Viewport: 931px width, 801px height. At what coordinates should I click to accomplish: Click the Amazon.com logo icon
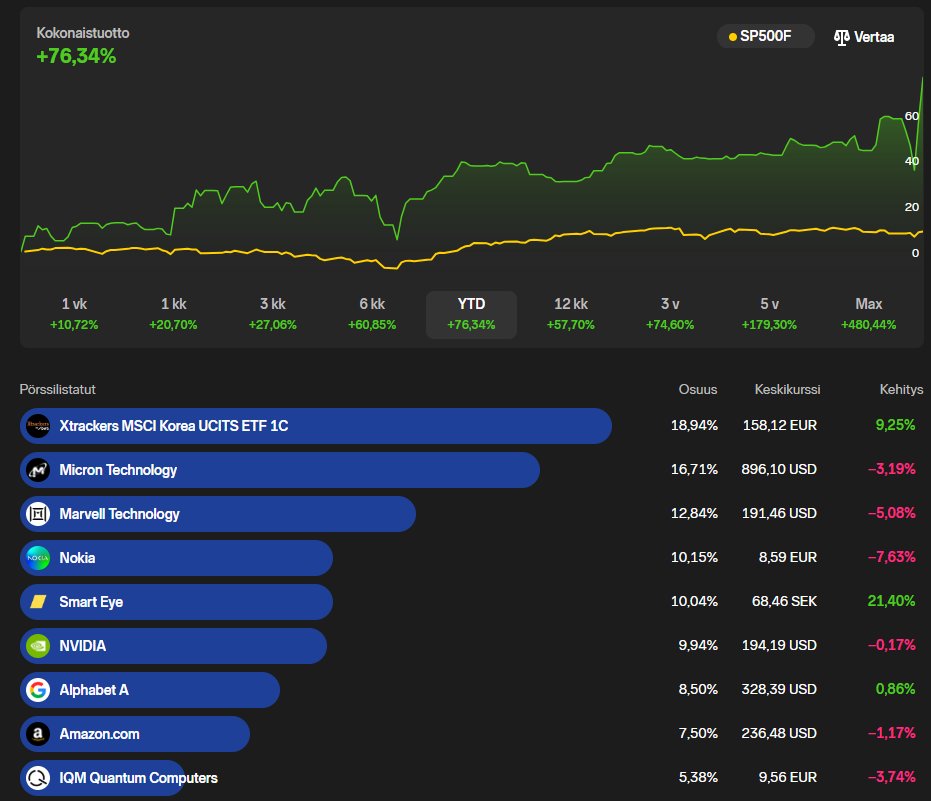click(38, 733)
